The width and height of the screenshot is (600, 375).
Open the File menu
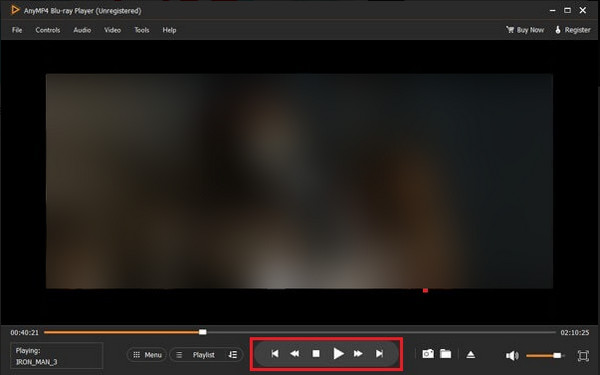point(17,30)
